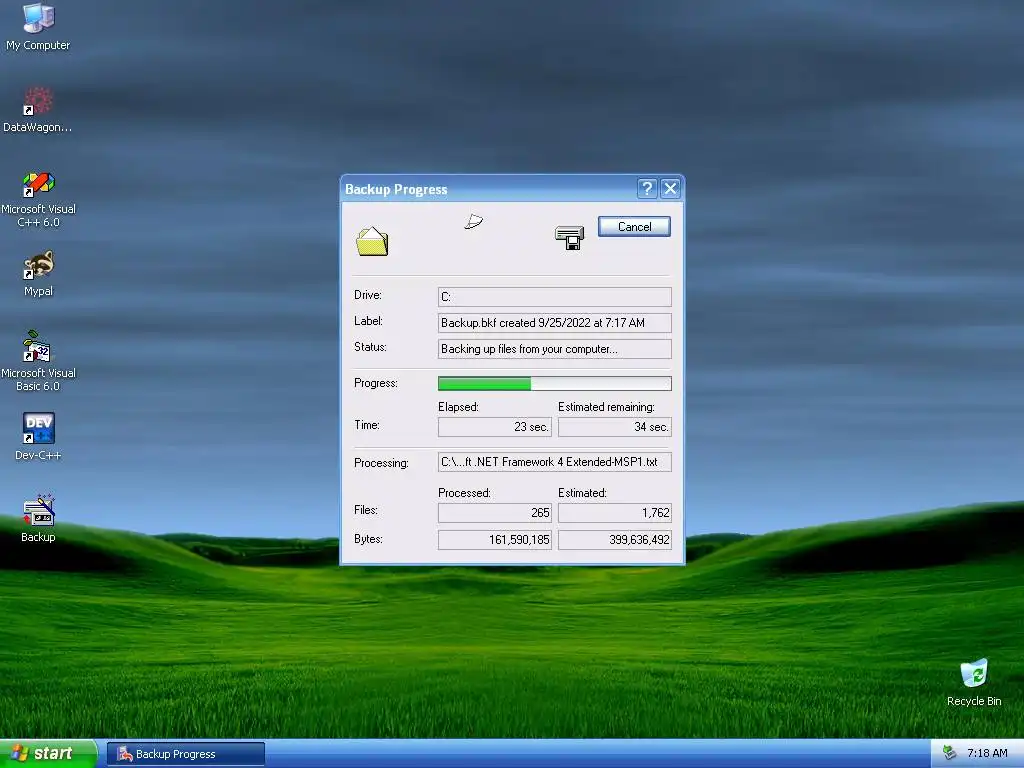Click the processed bytes value 161,590,185
This screenshot has width=1024, height=768.
point(494,539)
